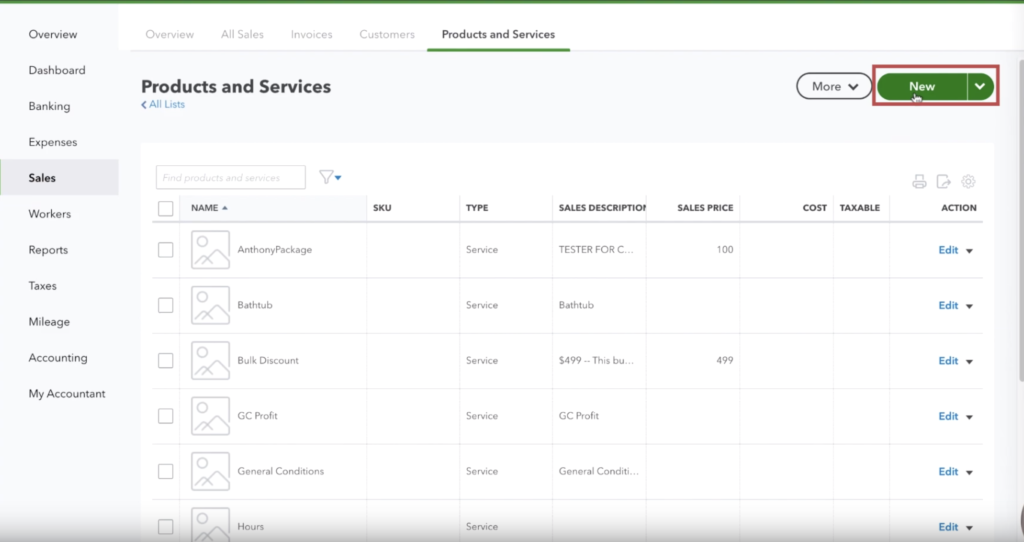Check the AnthonyPackage row checkbox

pyautogui.click(x=166, y=250)
